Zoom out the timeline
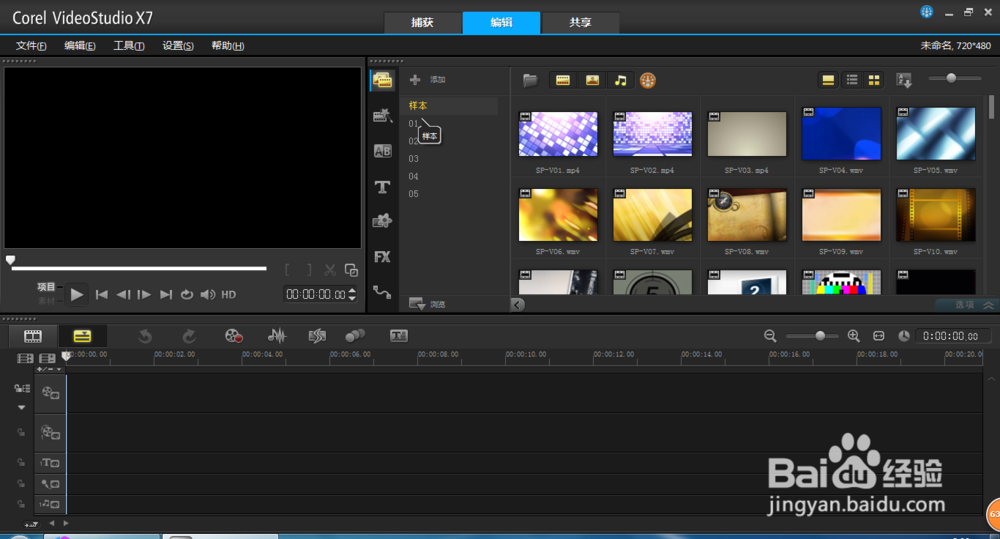Image resolution: width=1000 pixels, height=539 pixels. click(x=770, y=336)
